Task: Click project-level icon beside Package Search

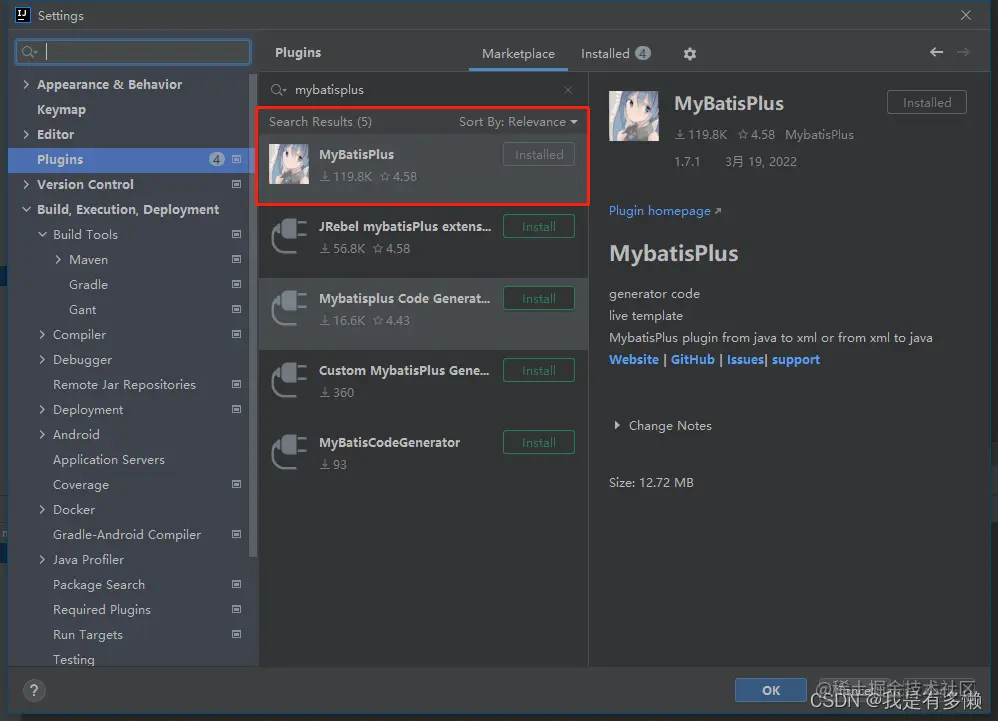Action: pos(236,584)
